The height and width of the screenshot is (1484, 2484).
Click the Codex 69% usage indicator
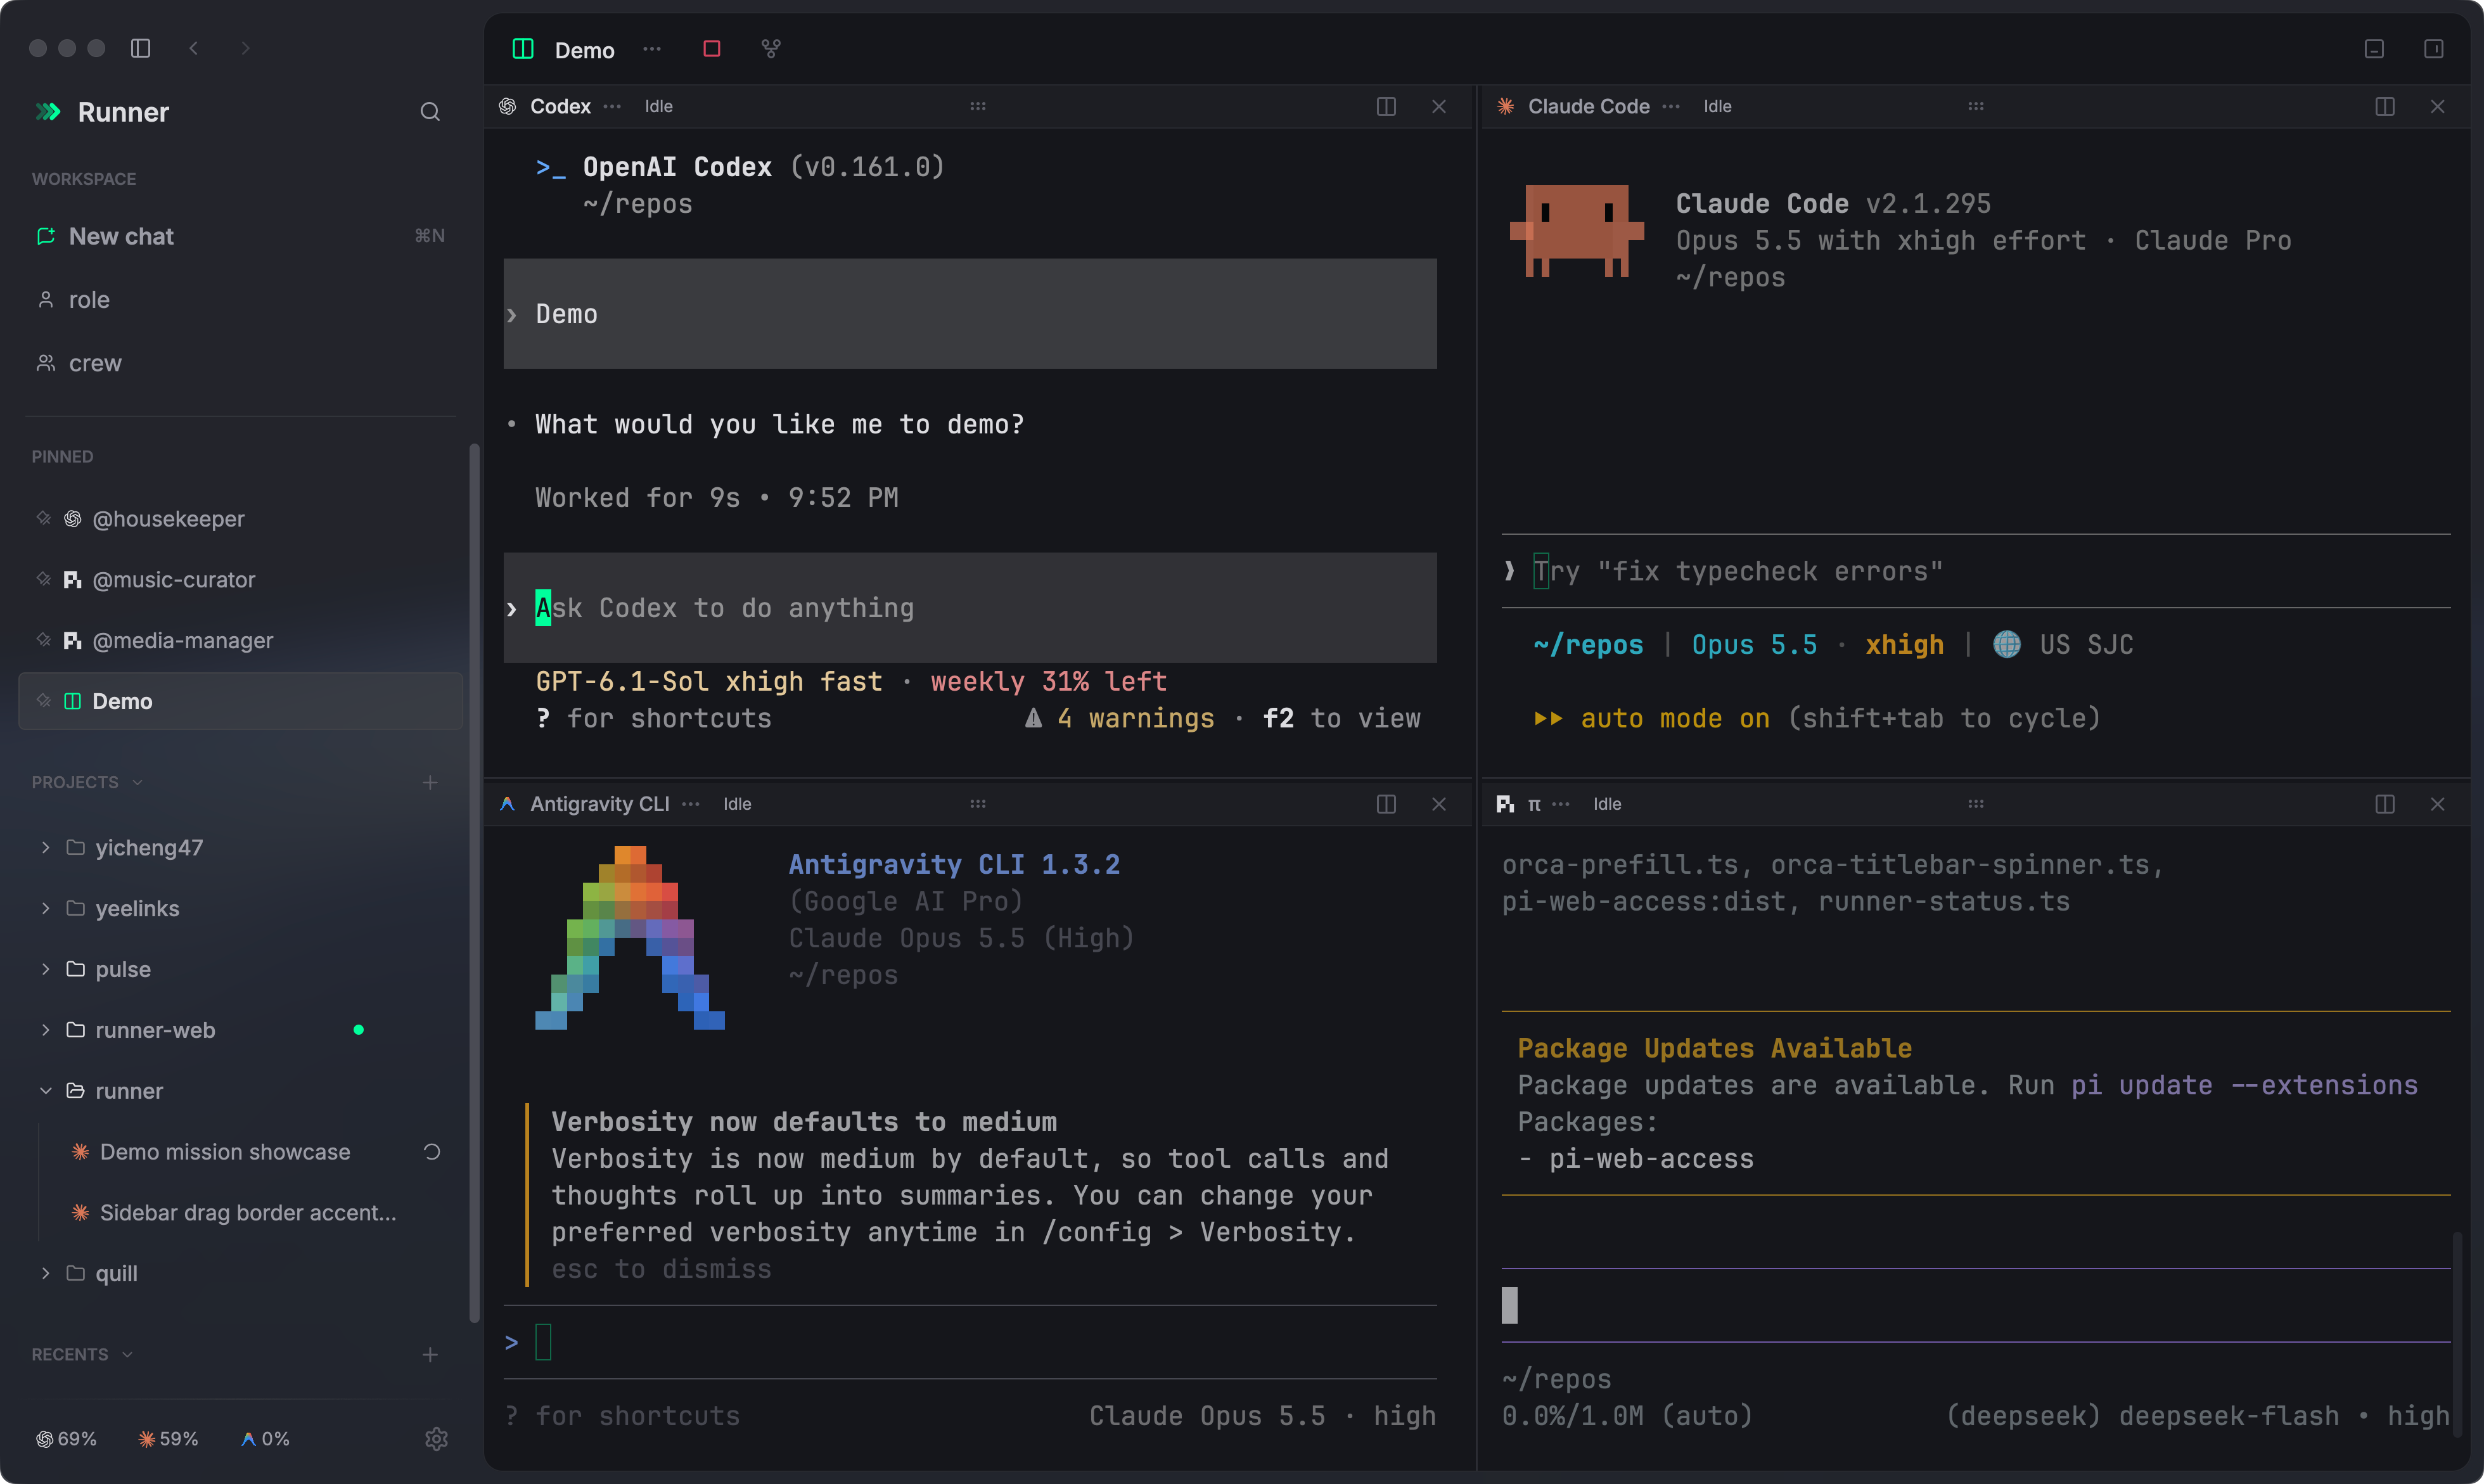(66, 1439)
